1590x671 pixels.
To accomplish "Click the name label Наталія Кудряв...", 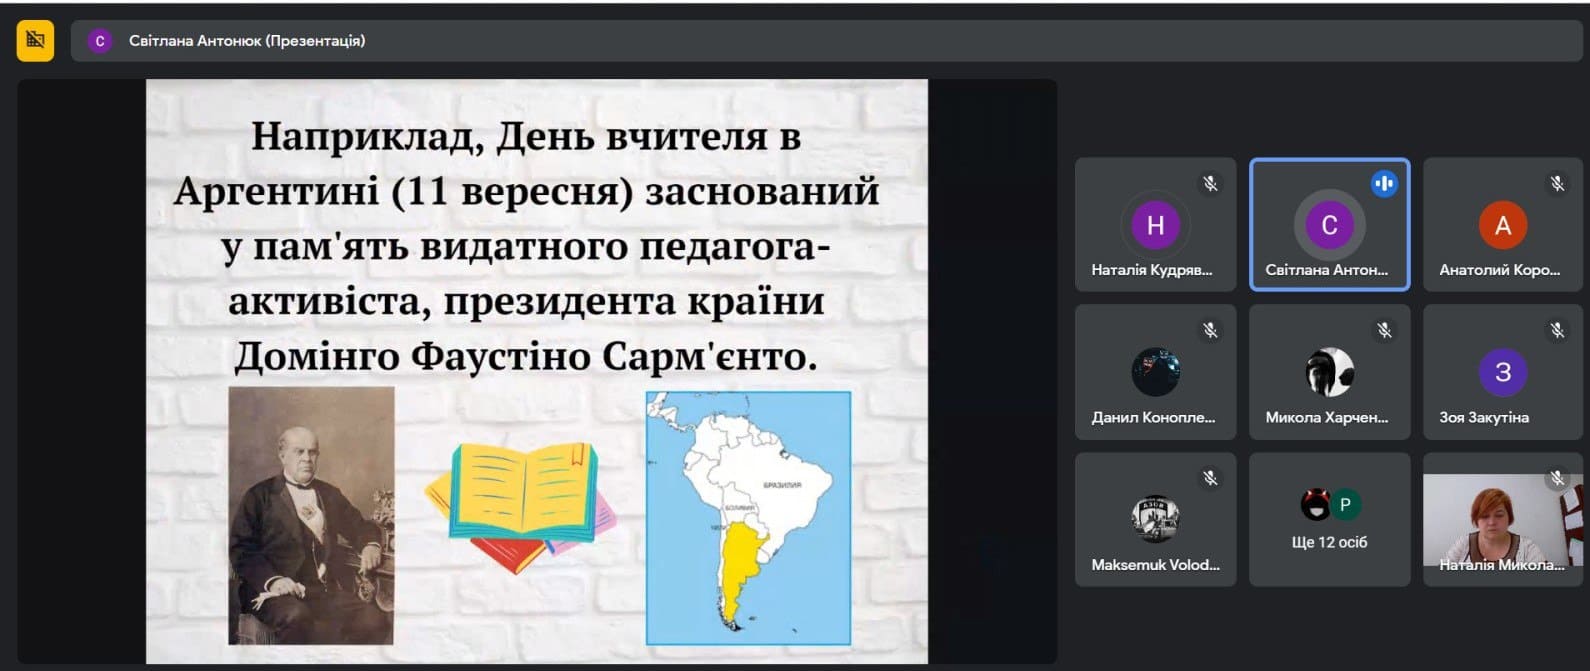I will [1151, 270].
